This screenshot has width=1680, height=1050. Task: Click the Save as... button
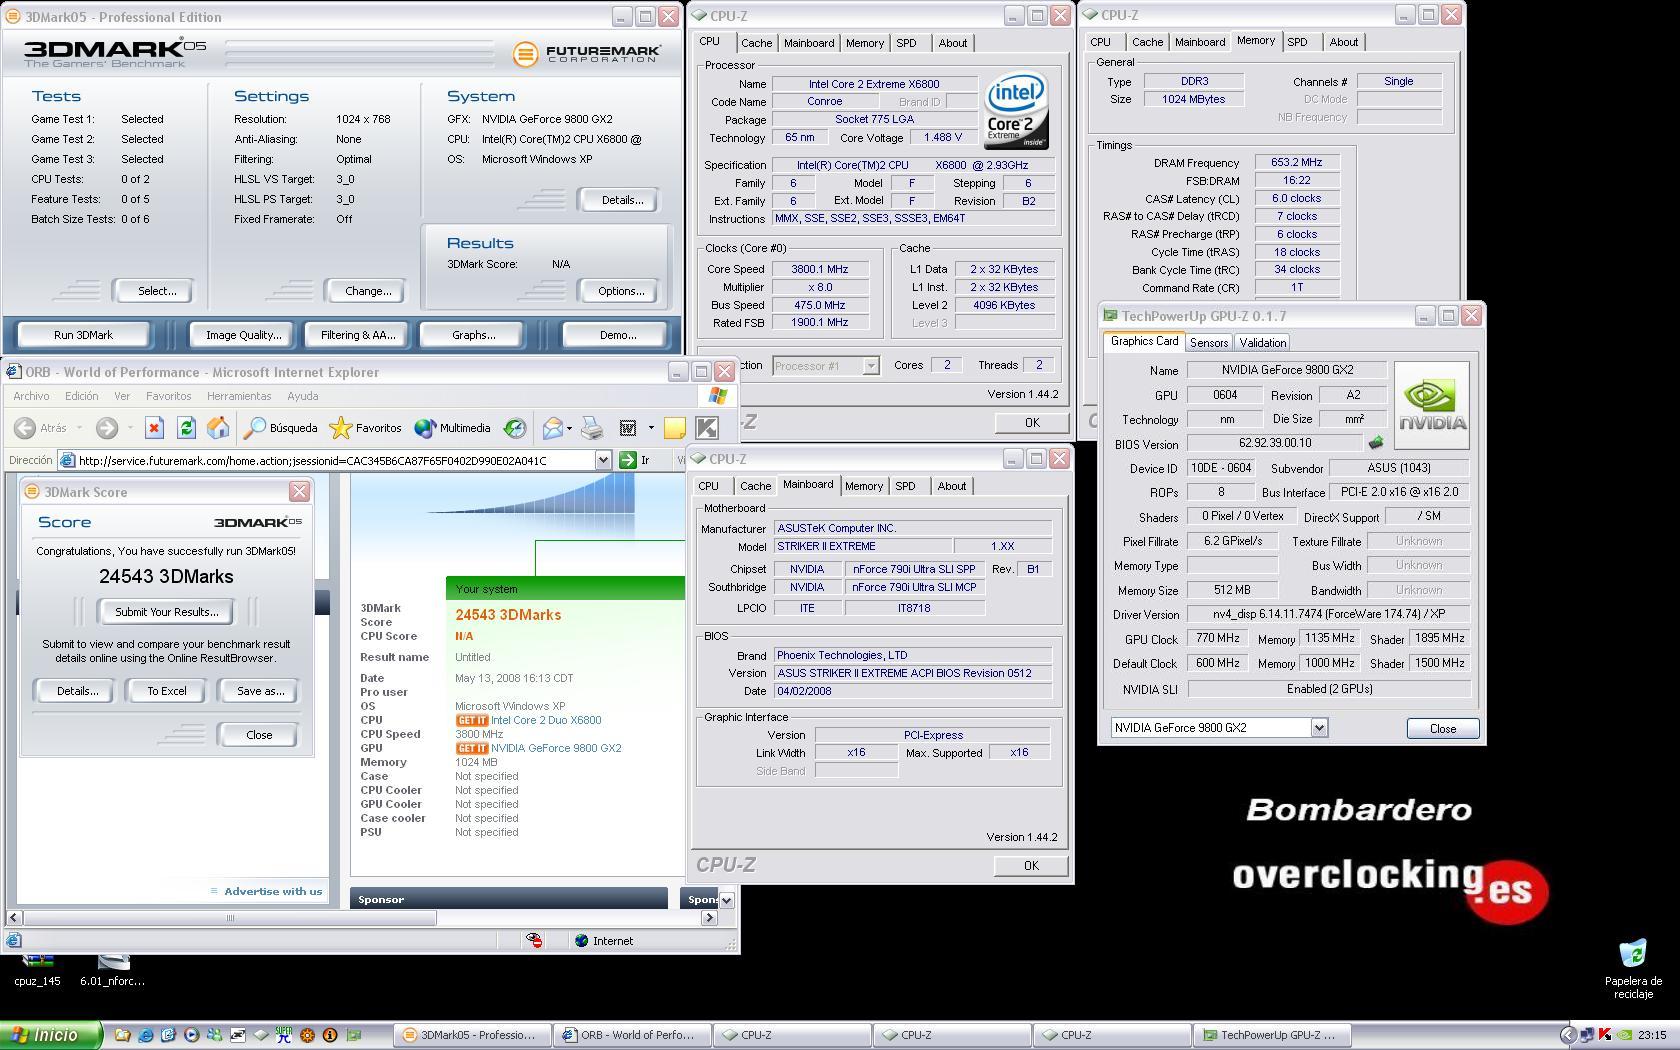pyautogui.click(x=260, y=691)
